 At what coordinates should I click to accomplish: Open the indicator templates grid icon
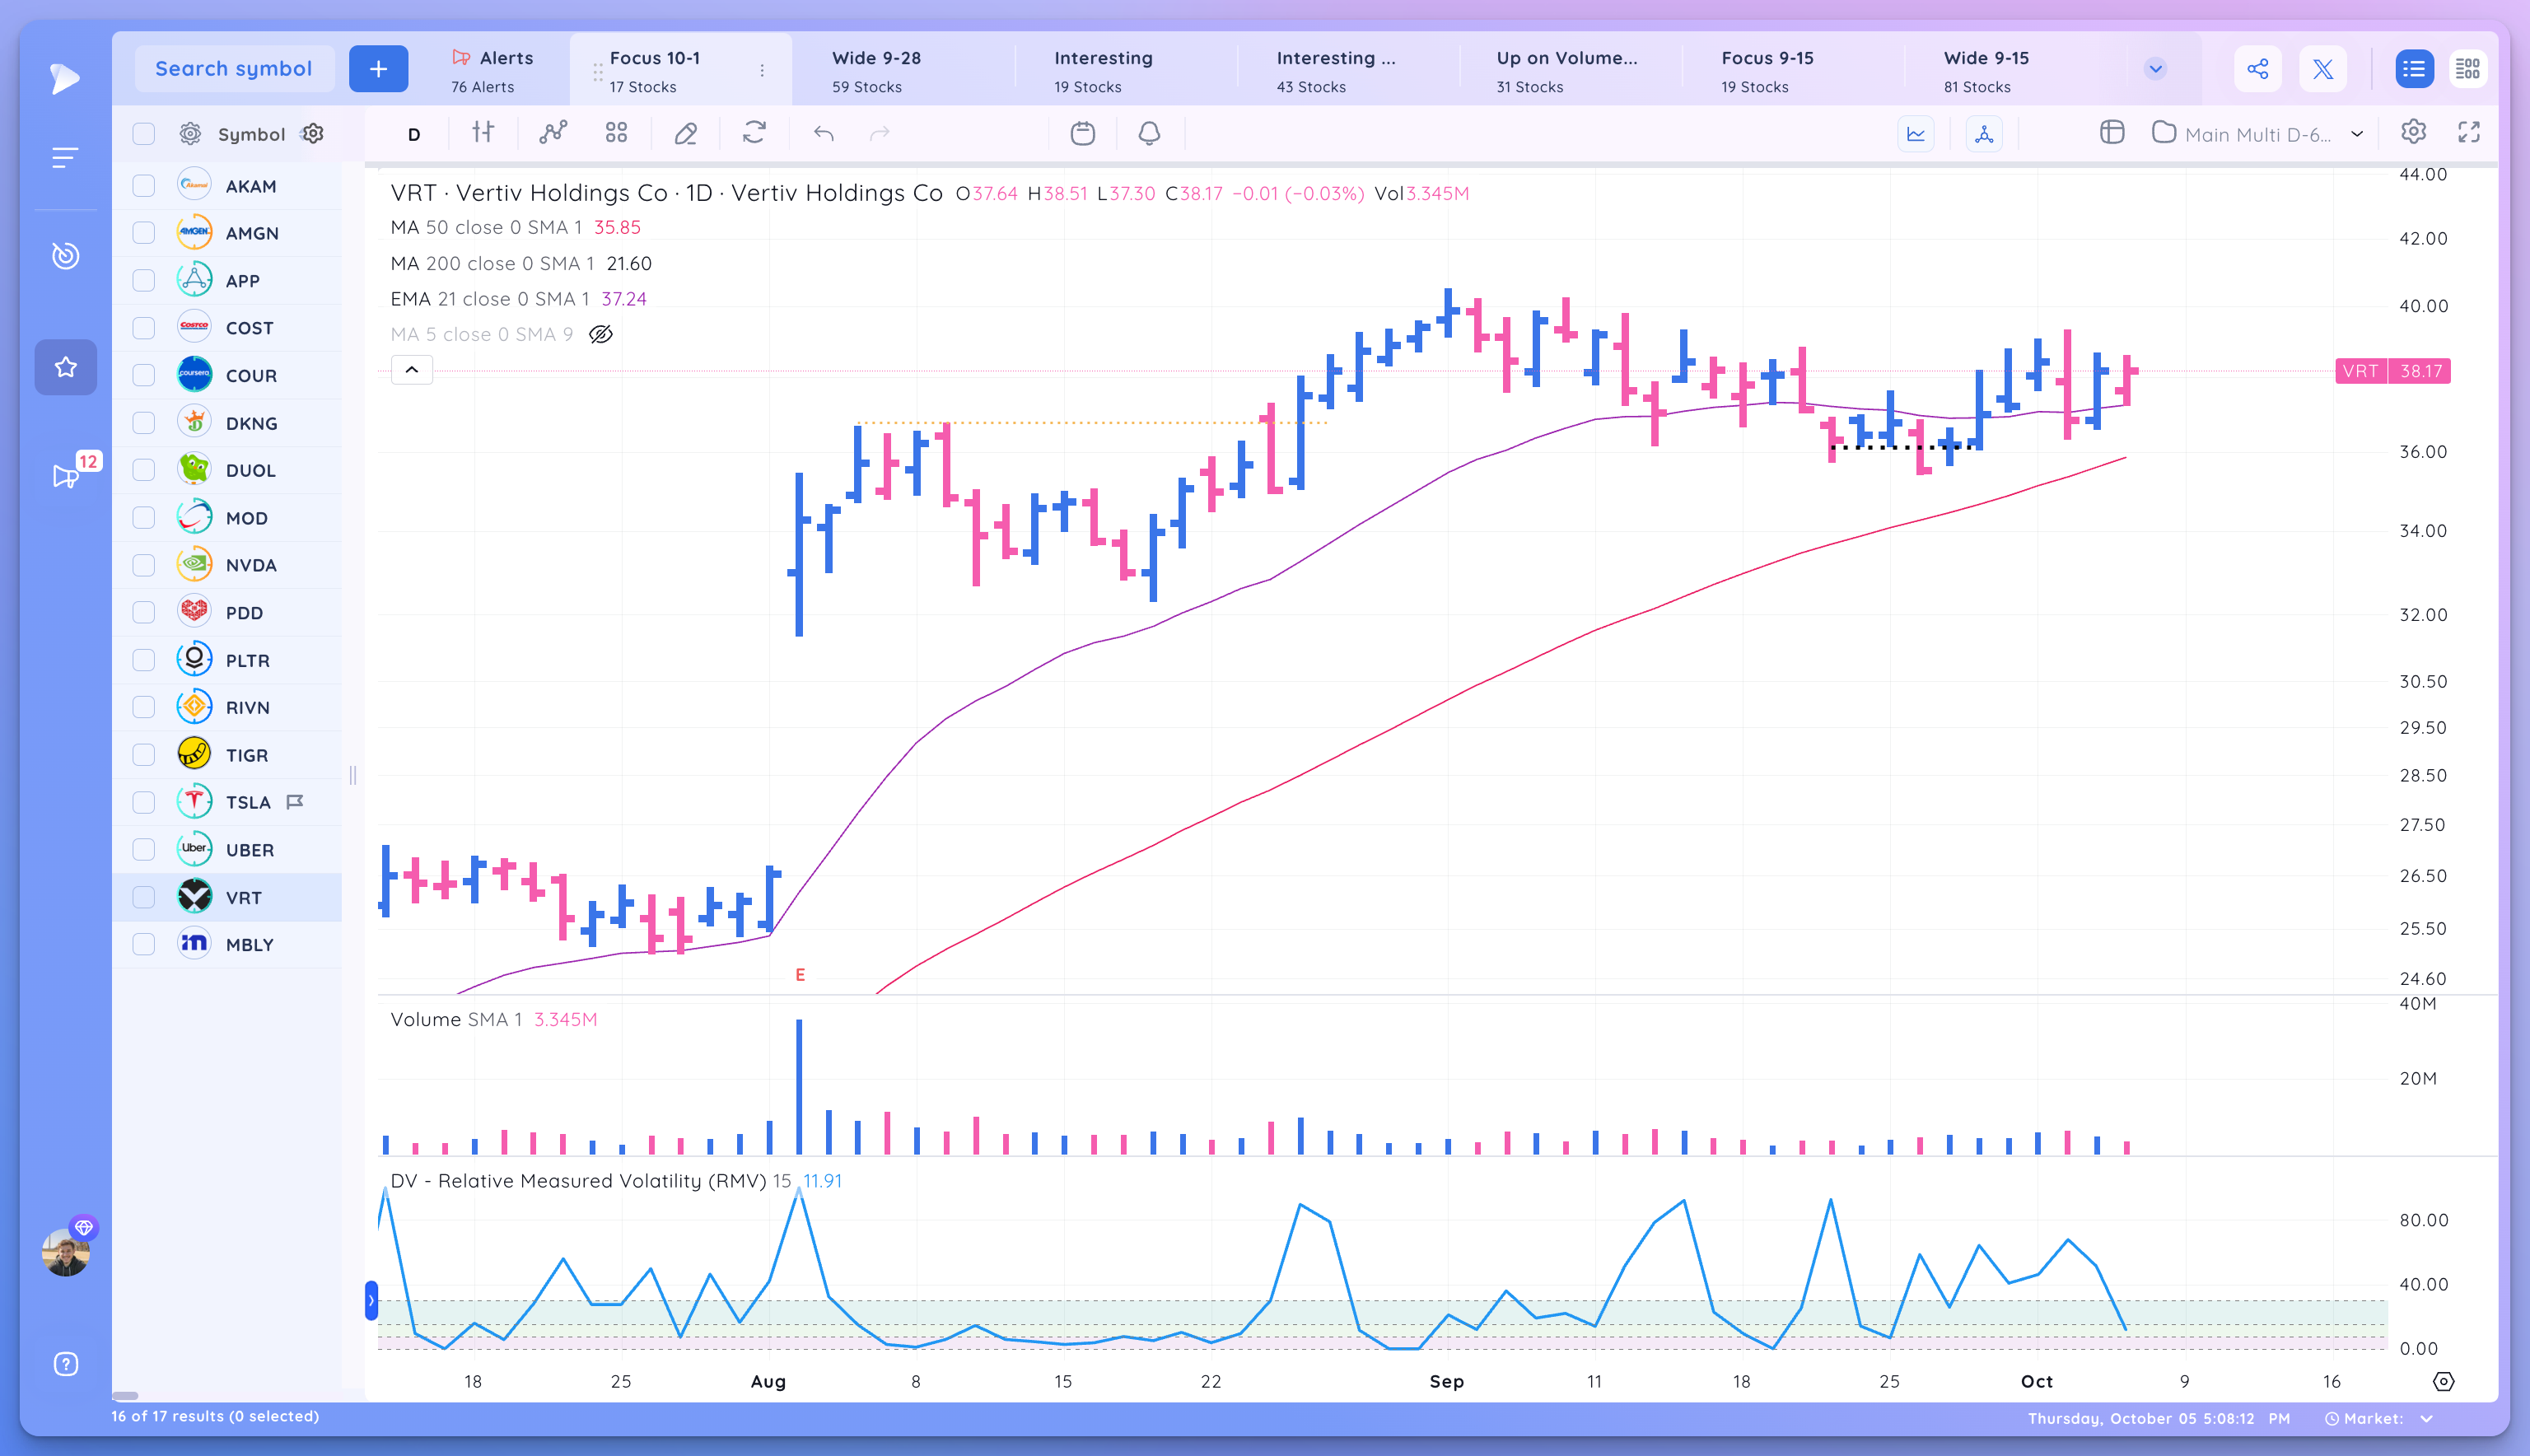[617, 133]
